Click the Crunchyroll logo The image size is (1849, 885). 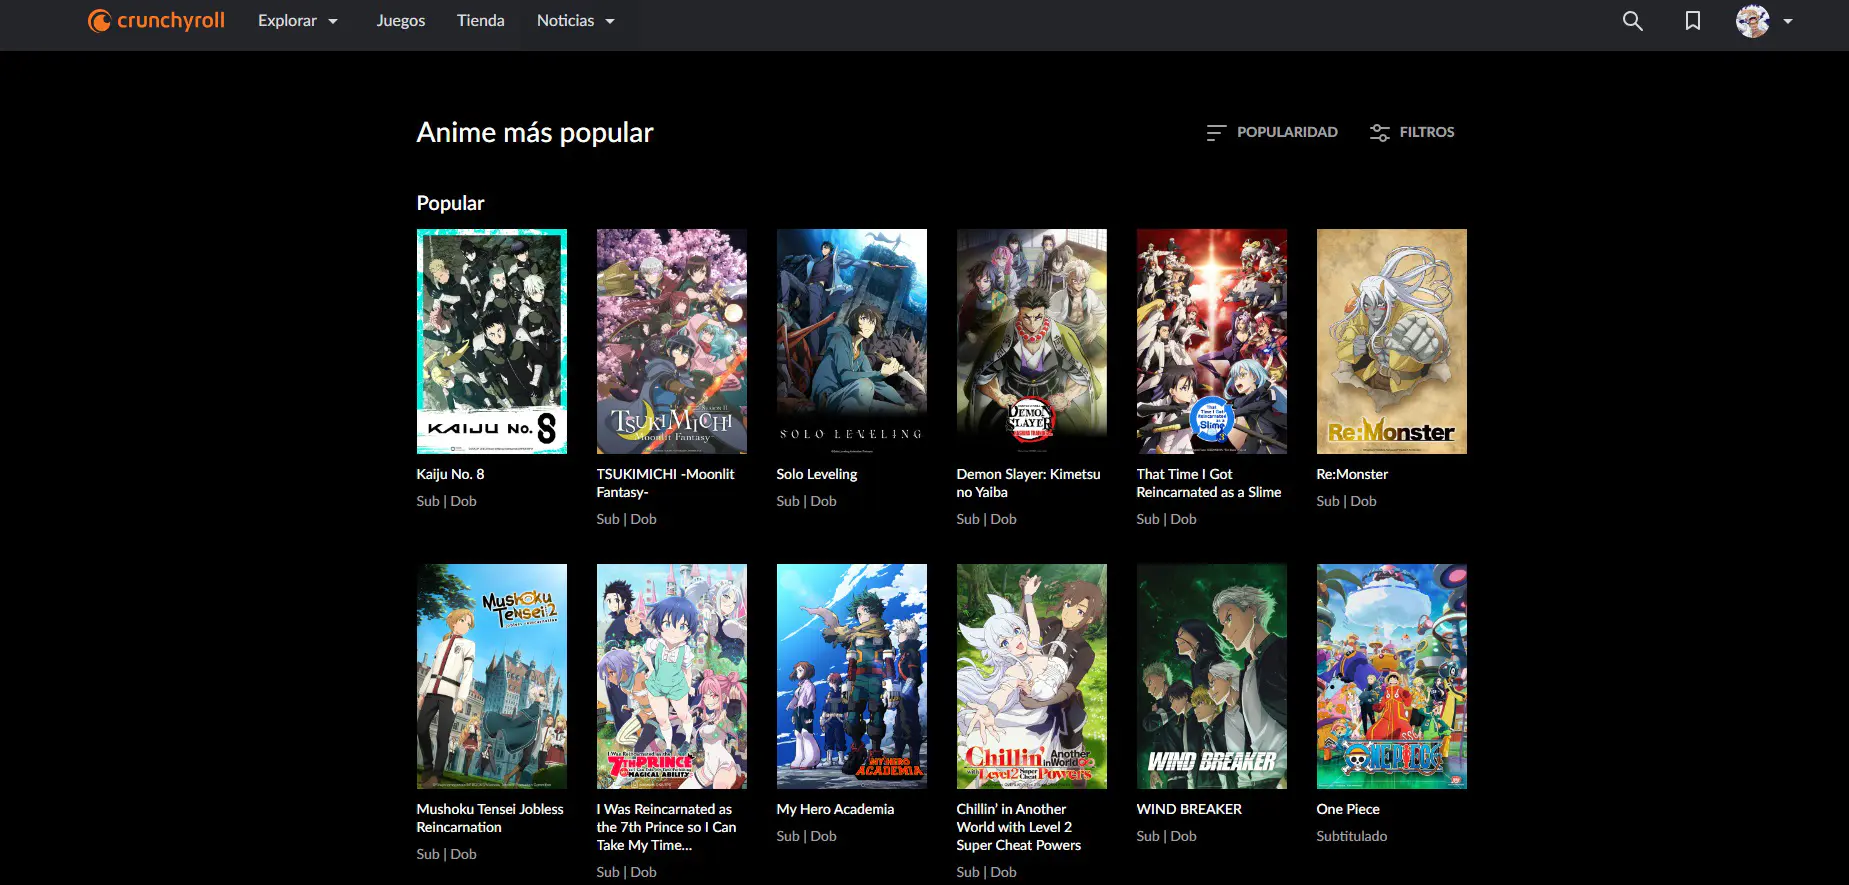coord(156,20)
